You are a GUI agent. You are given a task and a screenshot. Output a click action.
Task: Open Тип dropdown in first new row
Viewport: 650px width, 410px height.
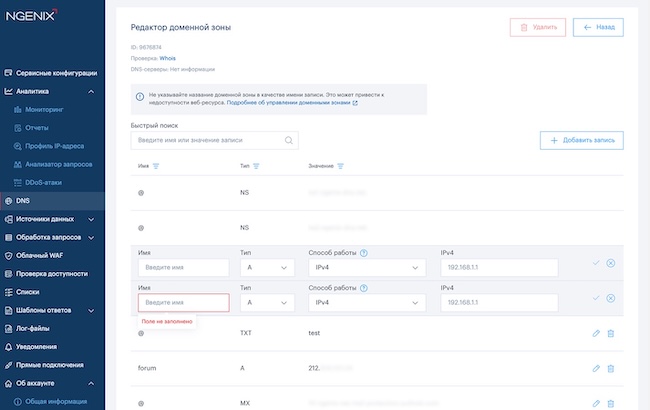[x=268, y=268]
